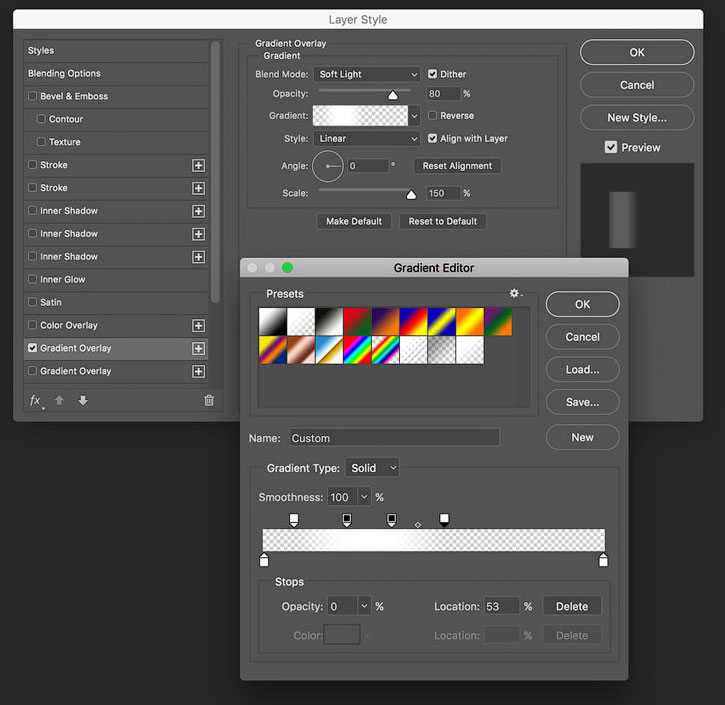Click Reset Alignment button
The image size is (725, 705).
pyautogui.click(x=457, y=166)
